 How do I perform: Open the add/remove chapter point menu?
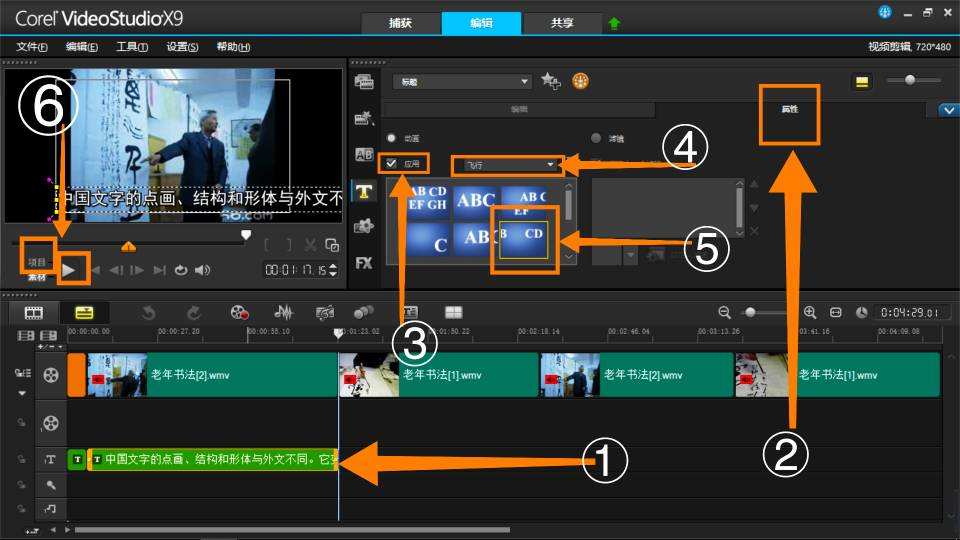click(49, 347)
